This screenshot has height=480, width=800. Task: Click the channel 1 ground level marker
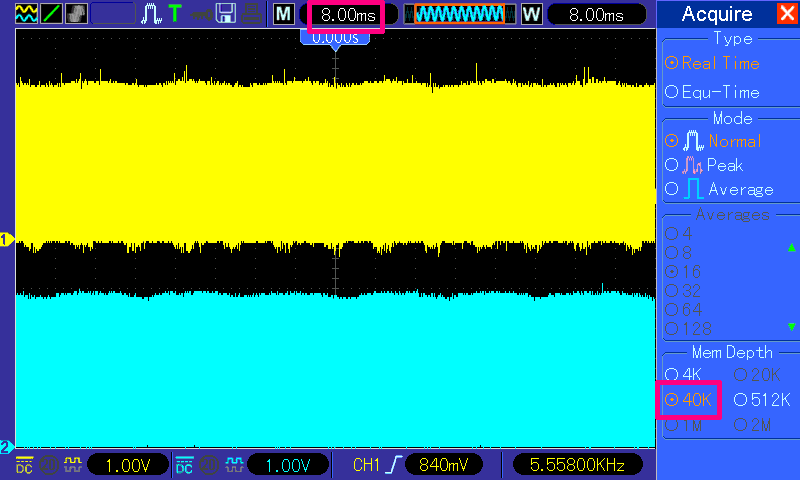7,239
